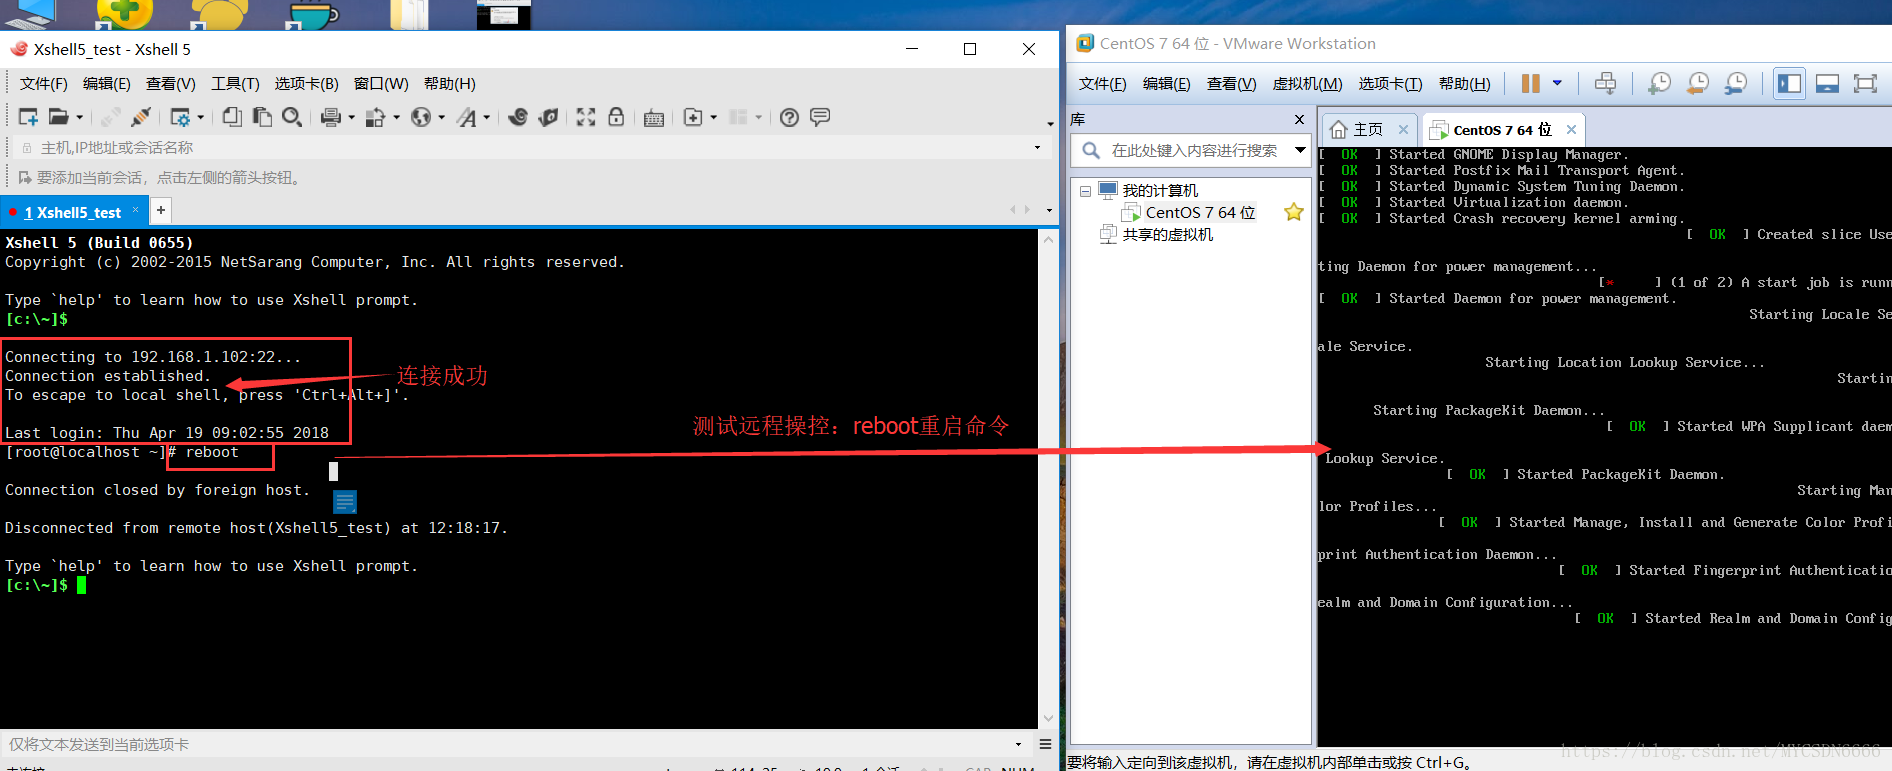Close the Xshell5_test session tab
This screenshot has height=771, width=1892.
pyautogui.click(x=135, y=210)
